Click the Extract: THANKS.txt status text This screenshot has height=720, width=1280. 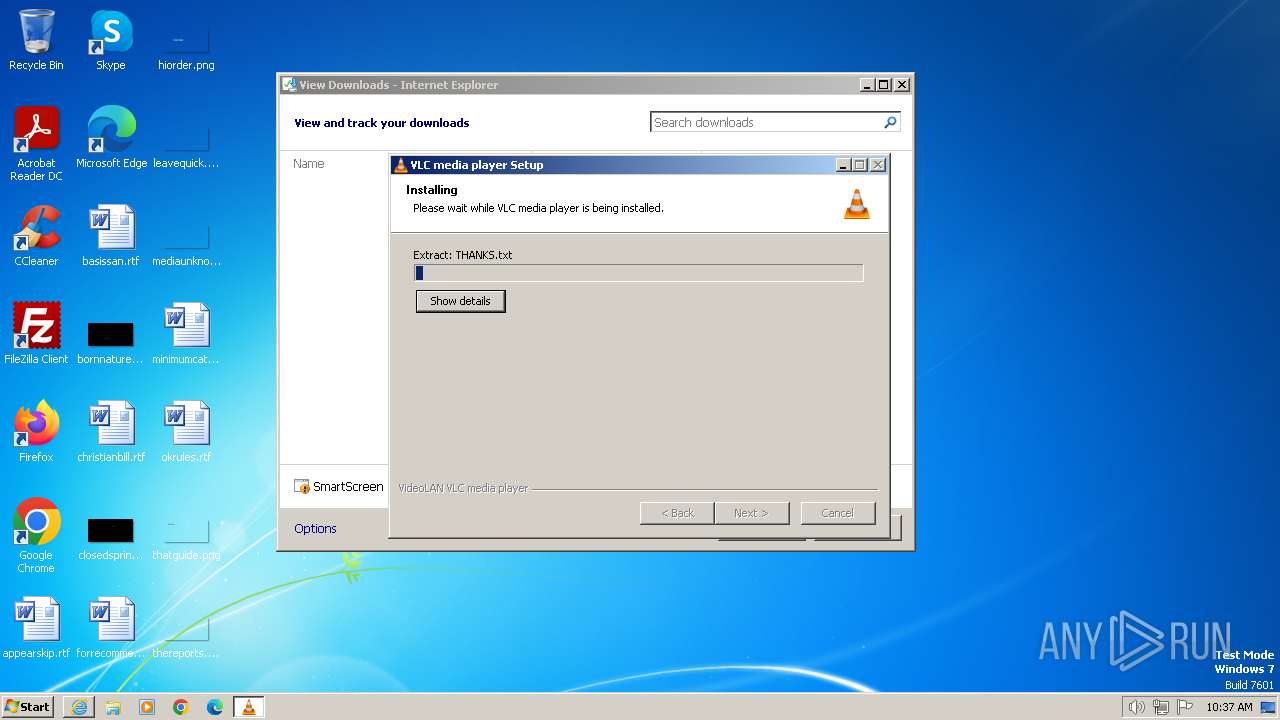pos(463,255)
